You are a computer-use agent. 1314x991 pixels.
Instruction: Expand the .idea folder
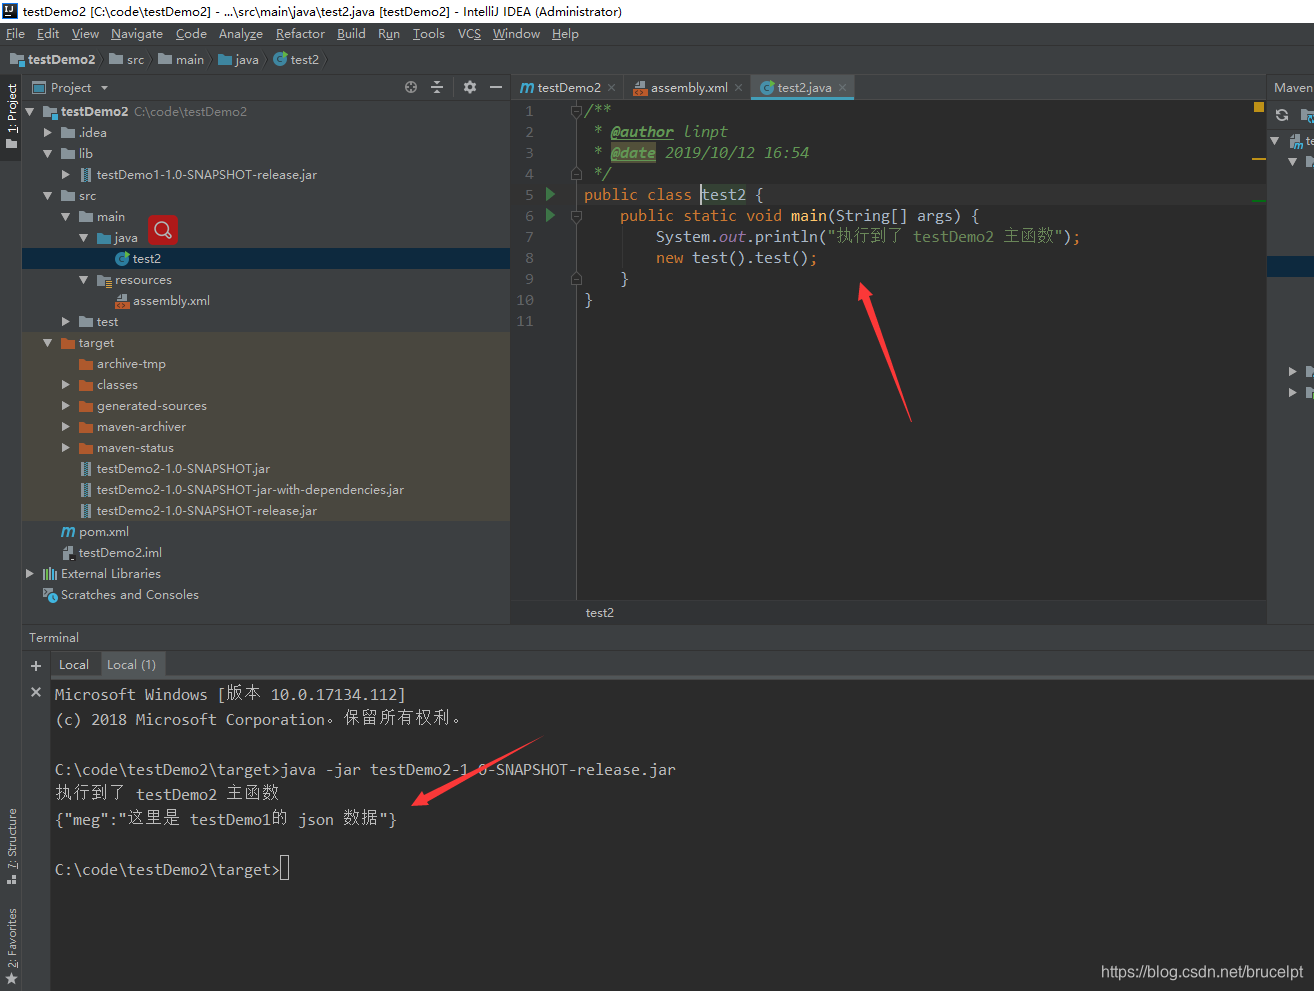tap(48, 133)
